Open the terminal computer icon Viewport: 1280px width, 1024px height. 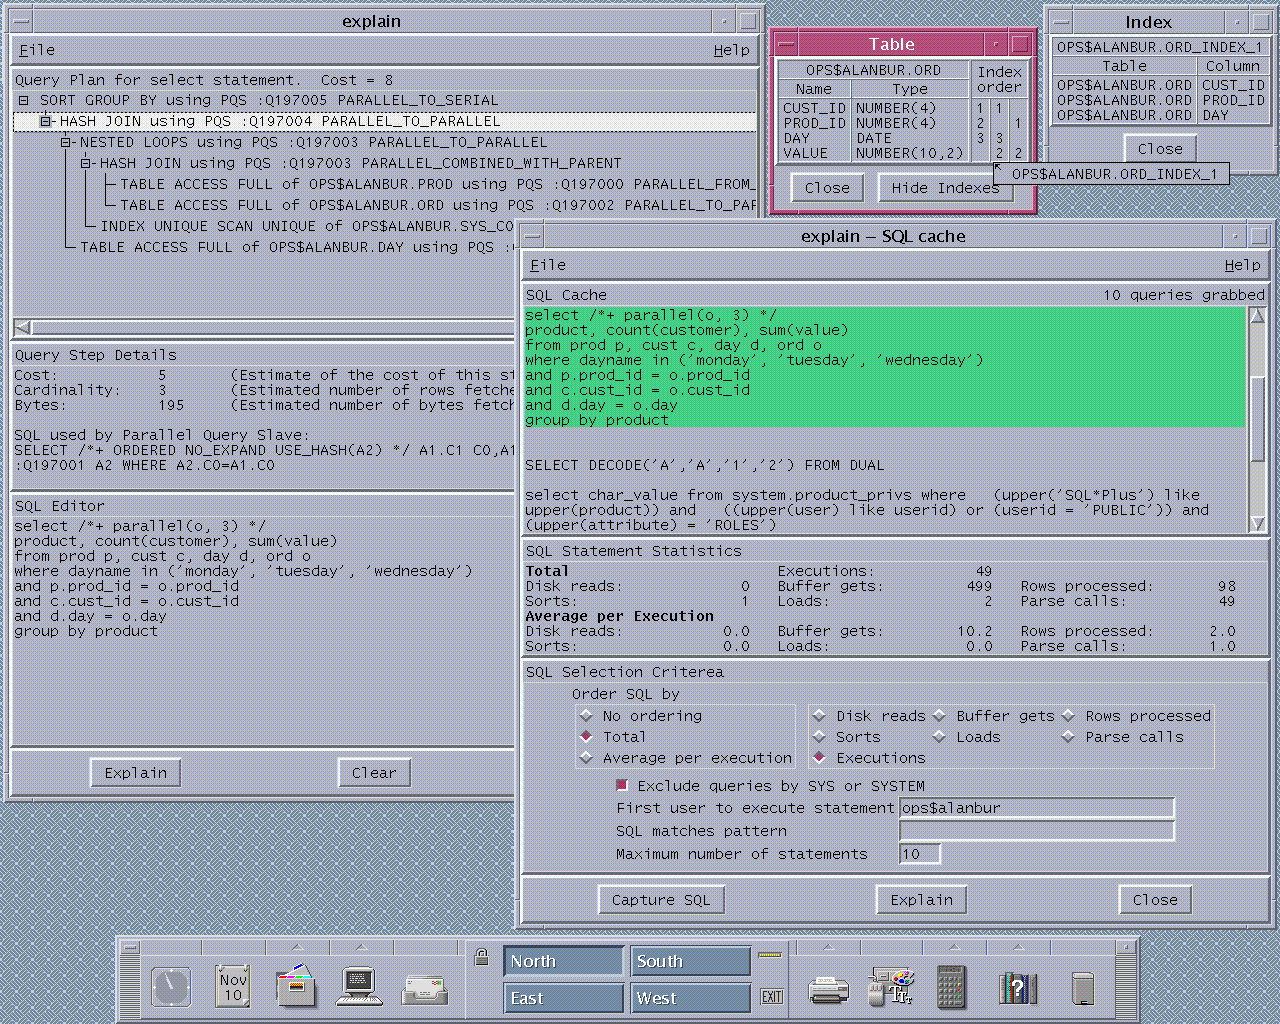359,986
